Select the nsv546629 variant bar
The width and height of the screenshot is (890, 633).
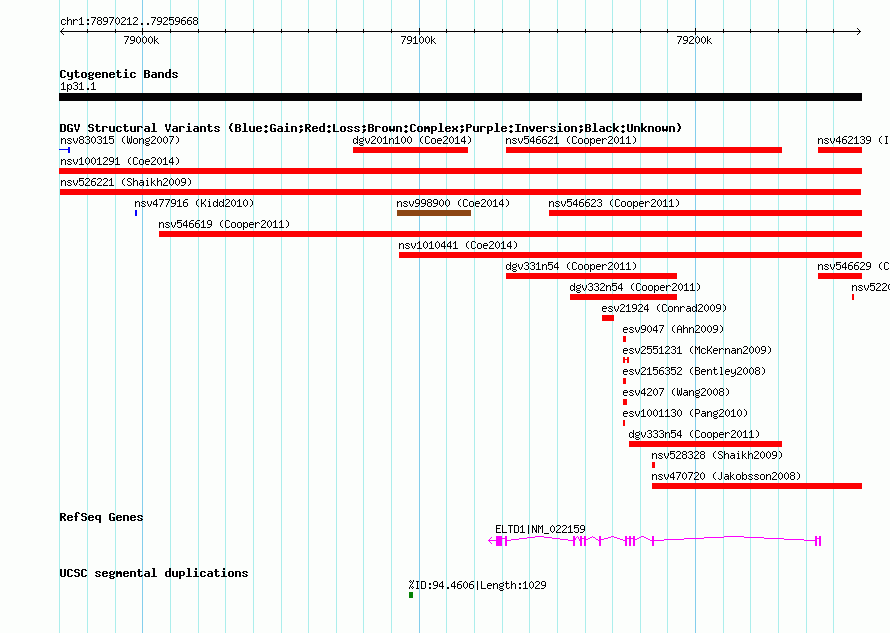click(840, 276)
